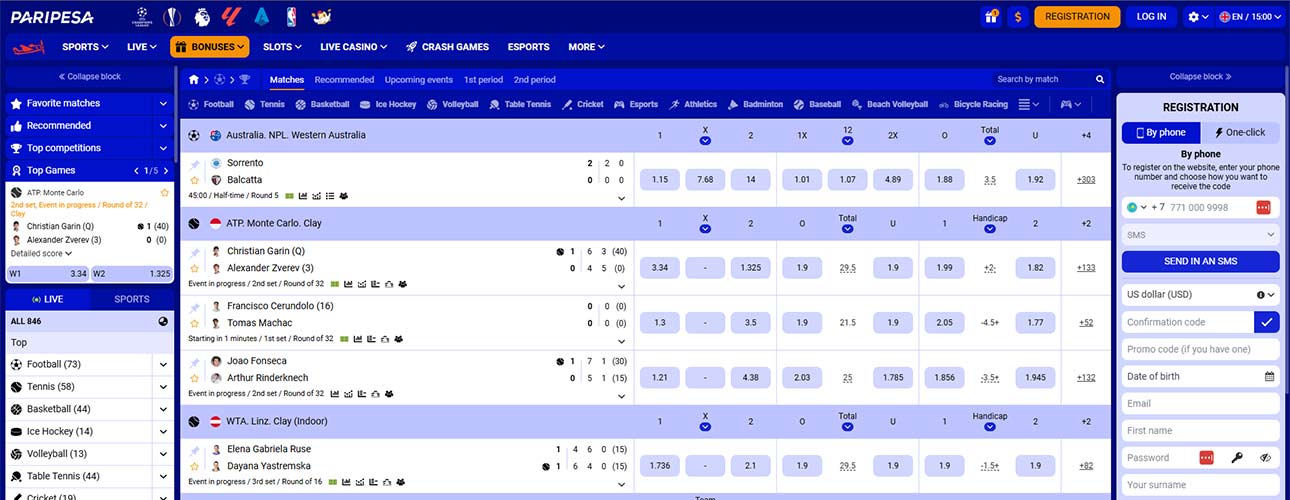Viewport: 1290px width, 500px height.
Task: Open the US dollar currency dropdown
Action: click(1200, 295)
